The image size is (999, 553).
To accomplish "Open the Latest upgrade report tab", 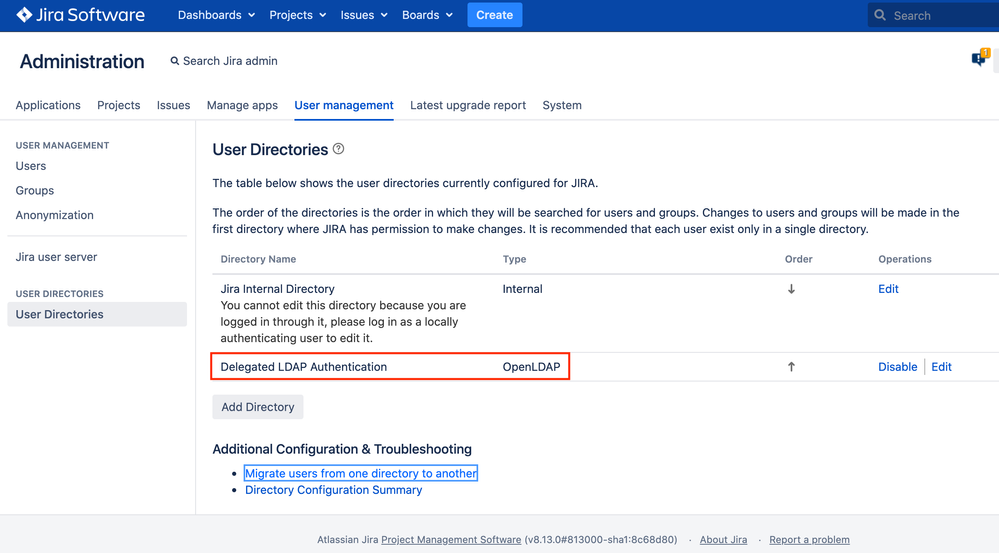I will (468, 105).
